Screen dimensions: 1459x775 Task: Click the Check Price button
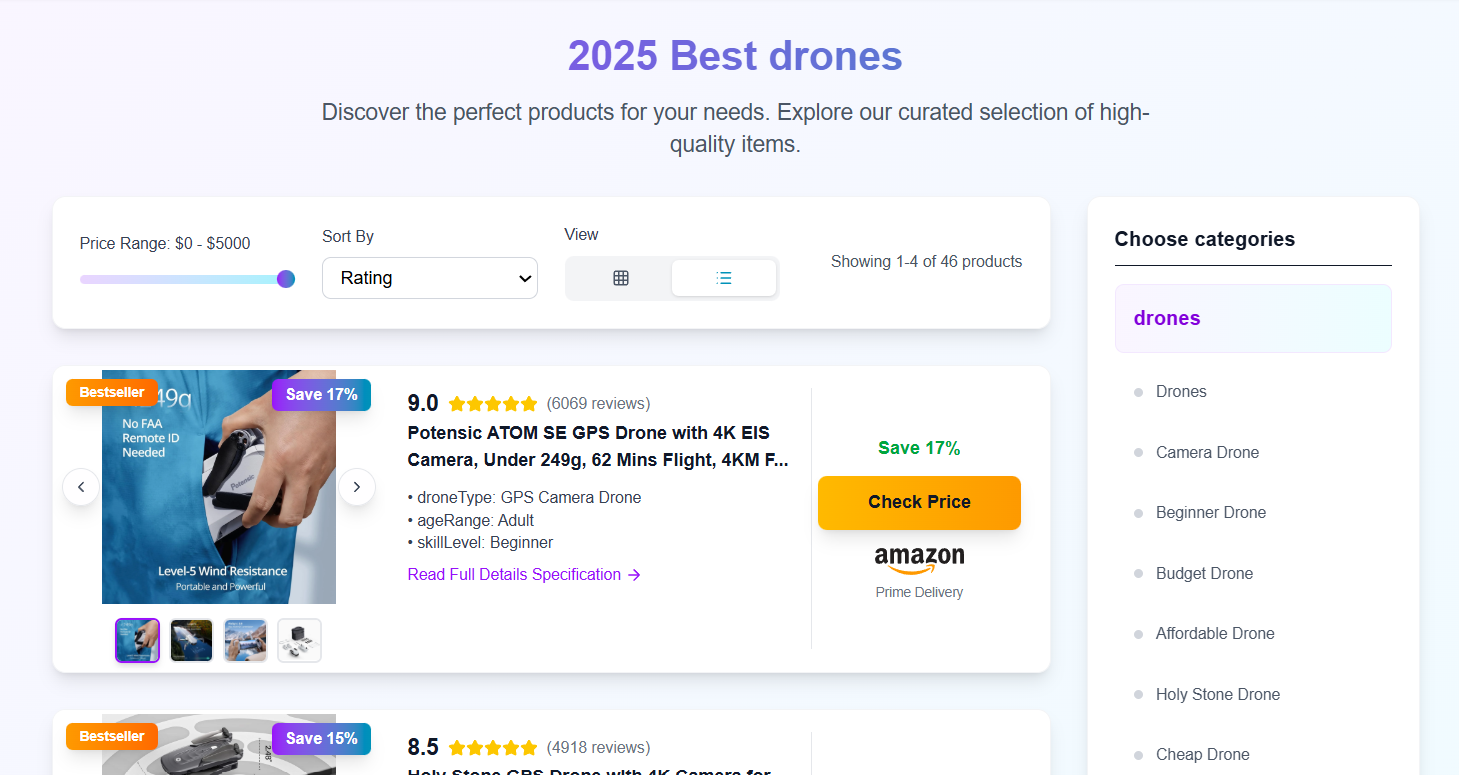tap(918, 502)
